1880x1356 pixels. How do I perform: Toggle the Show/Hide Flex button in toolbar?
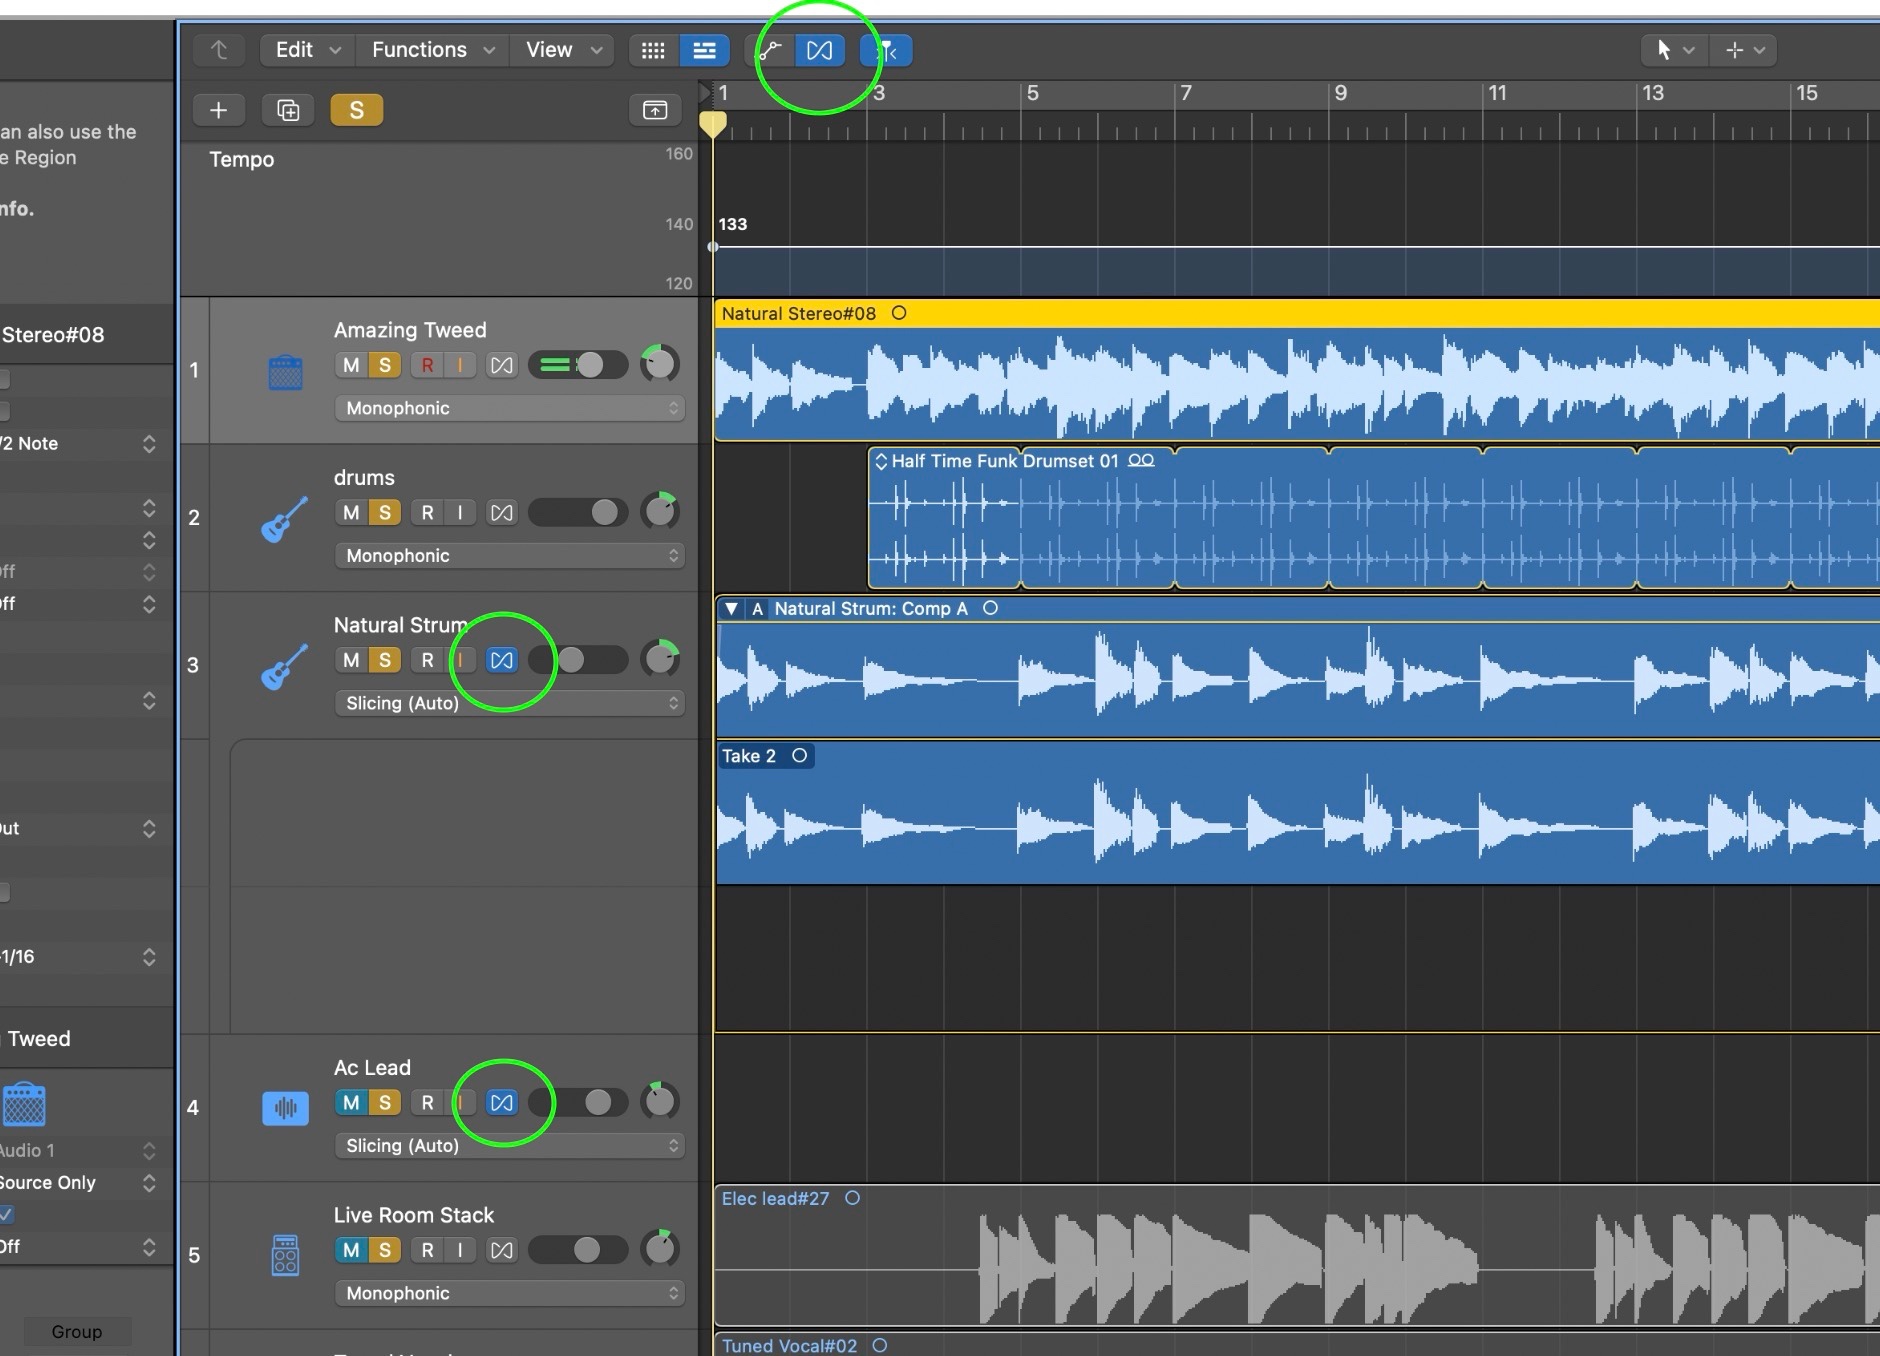pyautogui.click(x=819, y=50)
